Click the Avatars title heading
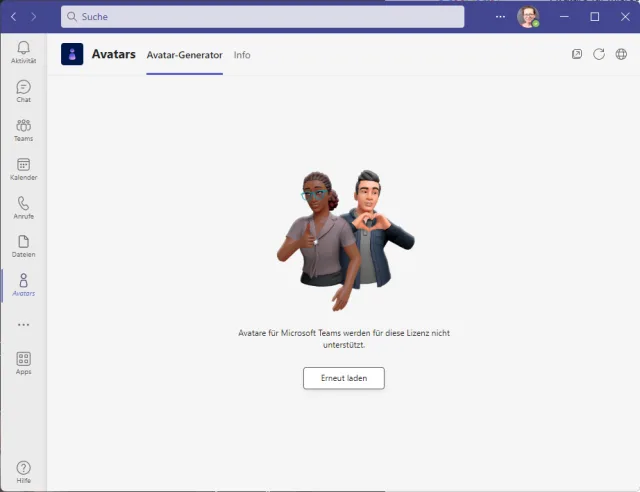The width and height of the screenshot is (640, 492). coord(113,54)
